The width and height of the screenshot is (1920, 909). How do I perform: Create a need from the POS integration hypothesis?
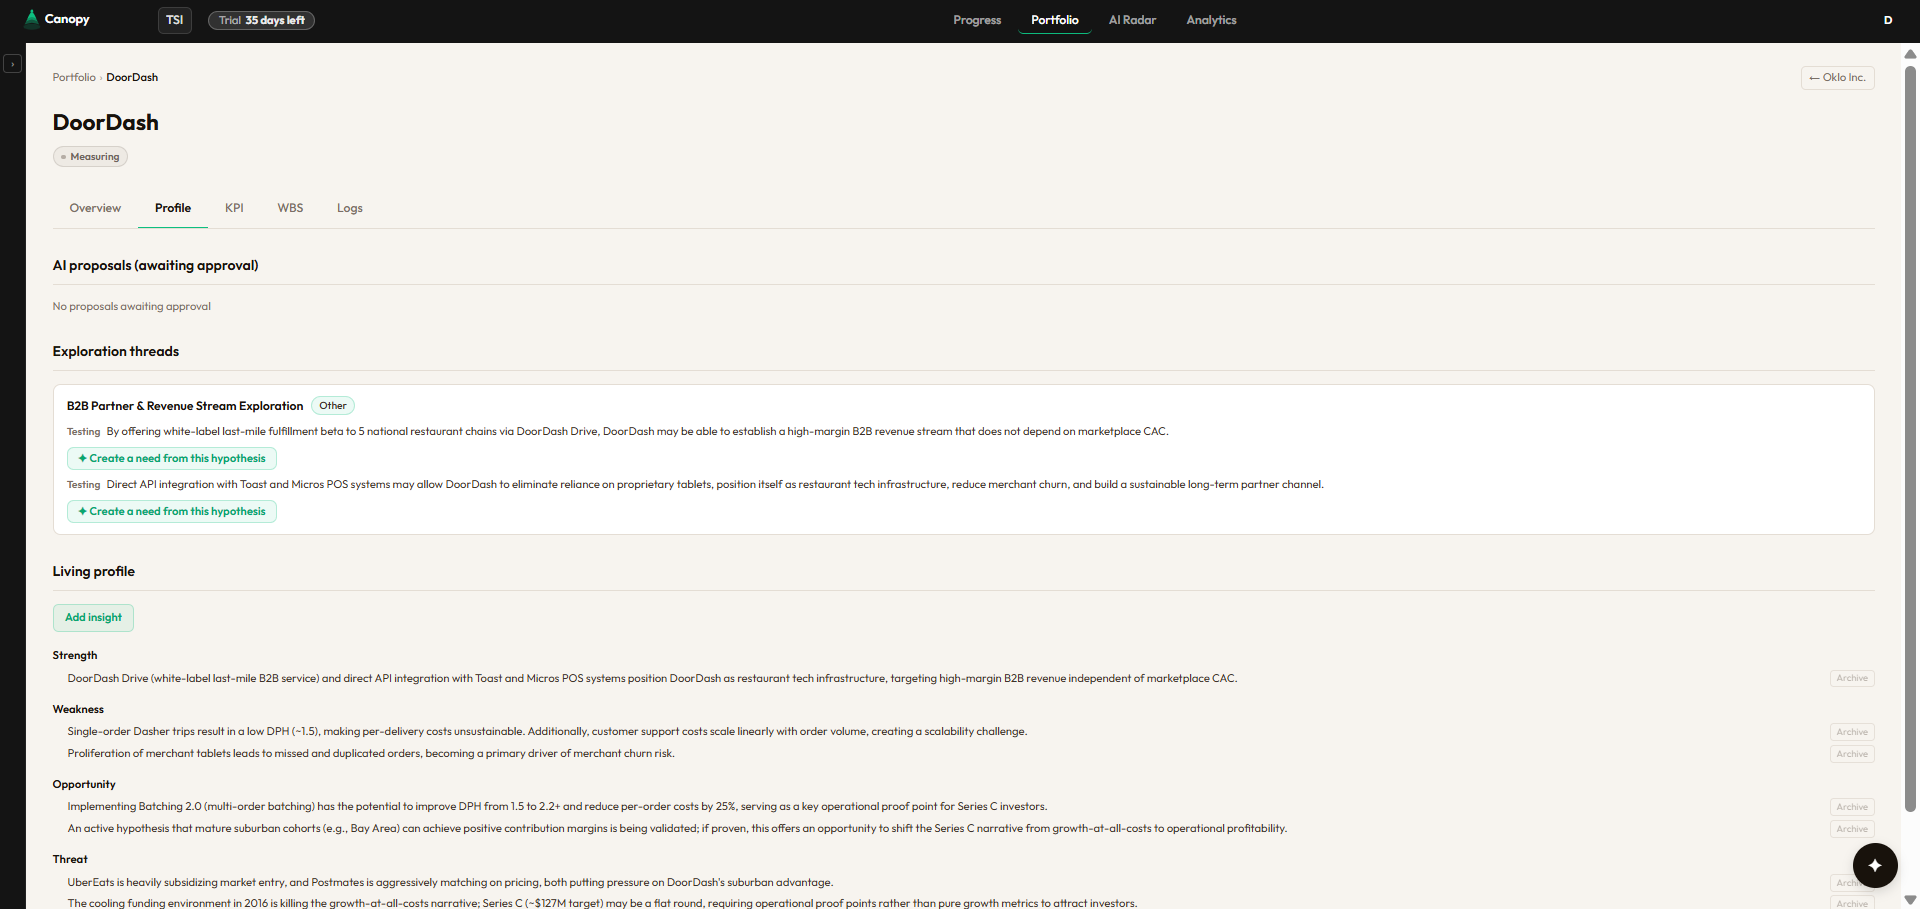click(172, 511)
